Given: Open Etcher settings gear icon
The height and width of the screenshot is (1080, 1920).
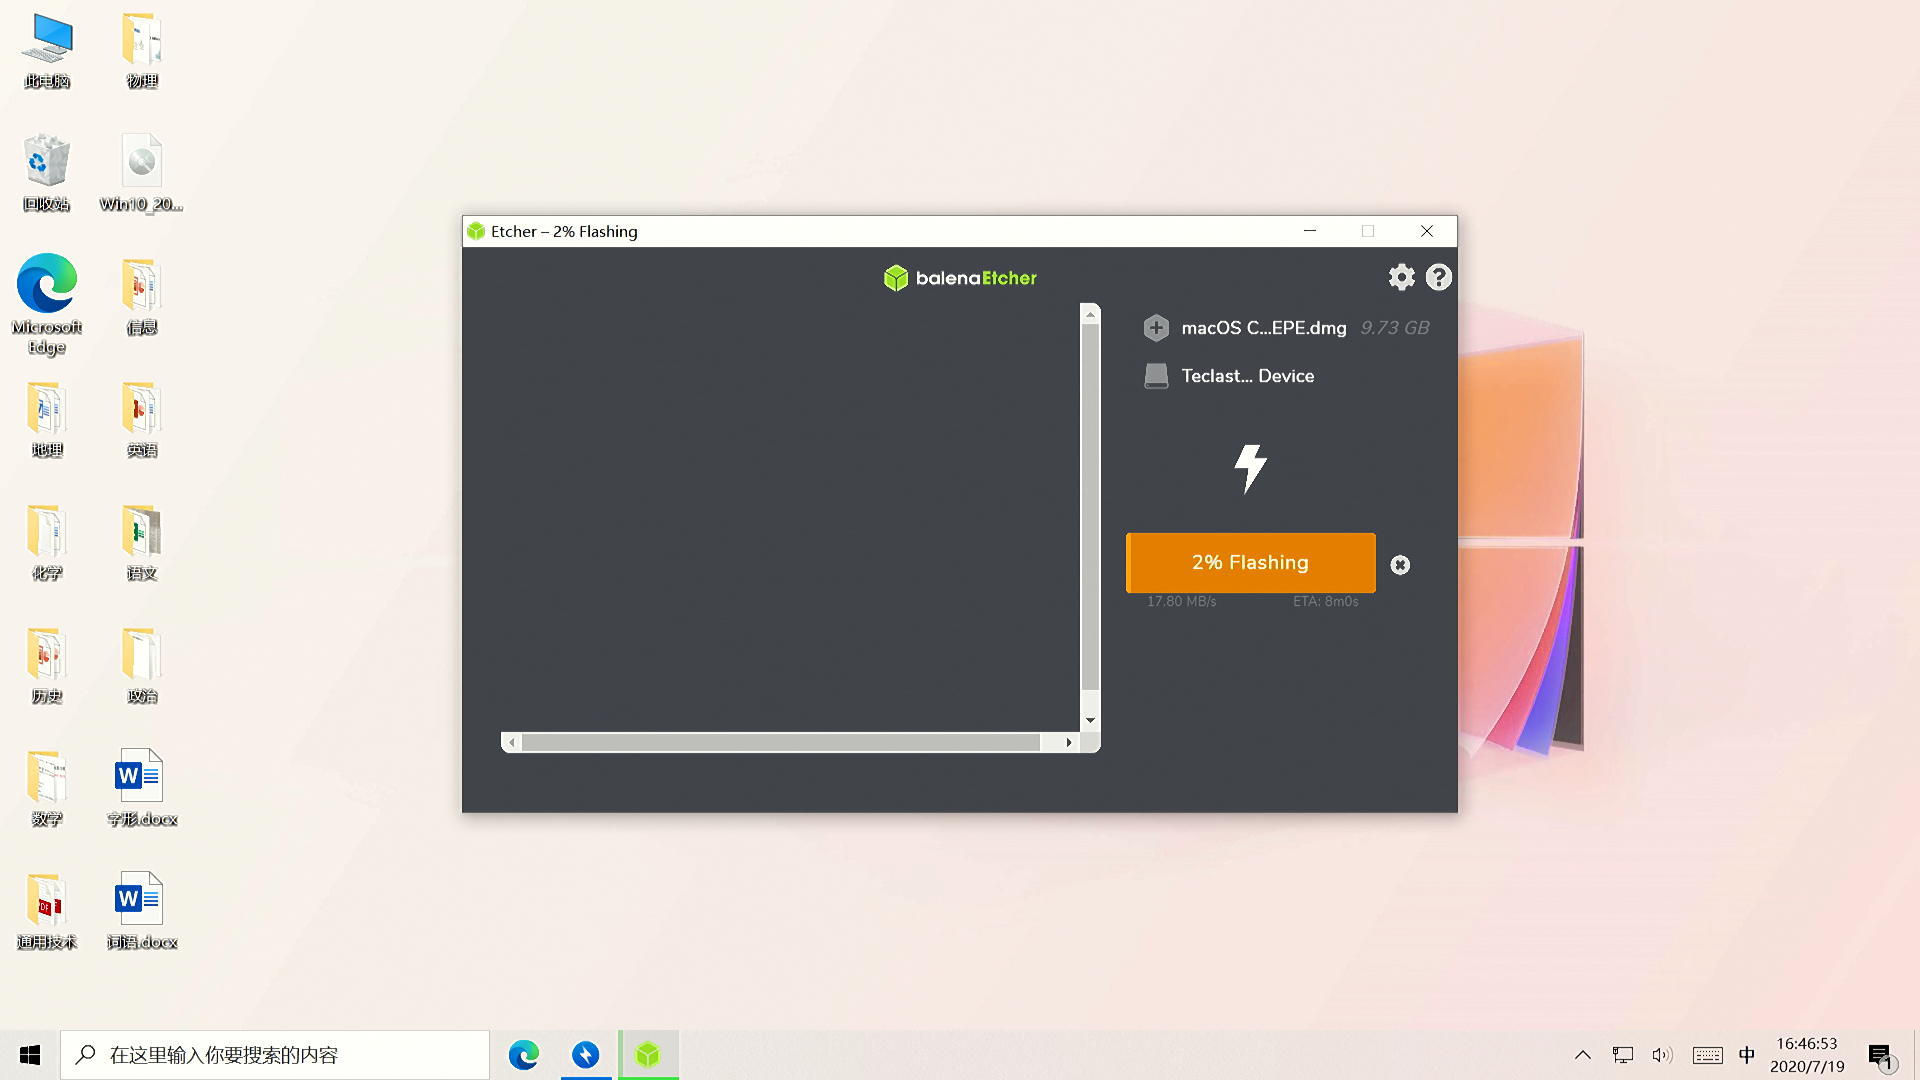Looking at the screenshot, I should (x=1402, y=277).
